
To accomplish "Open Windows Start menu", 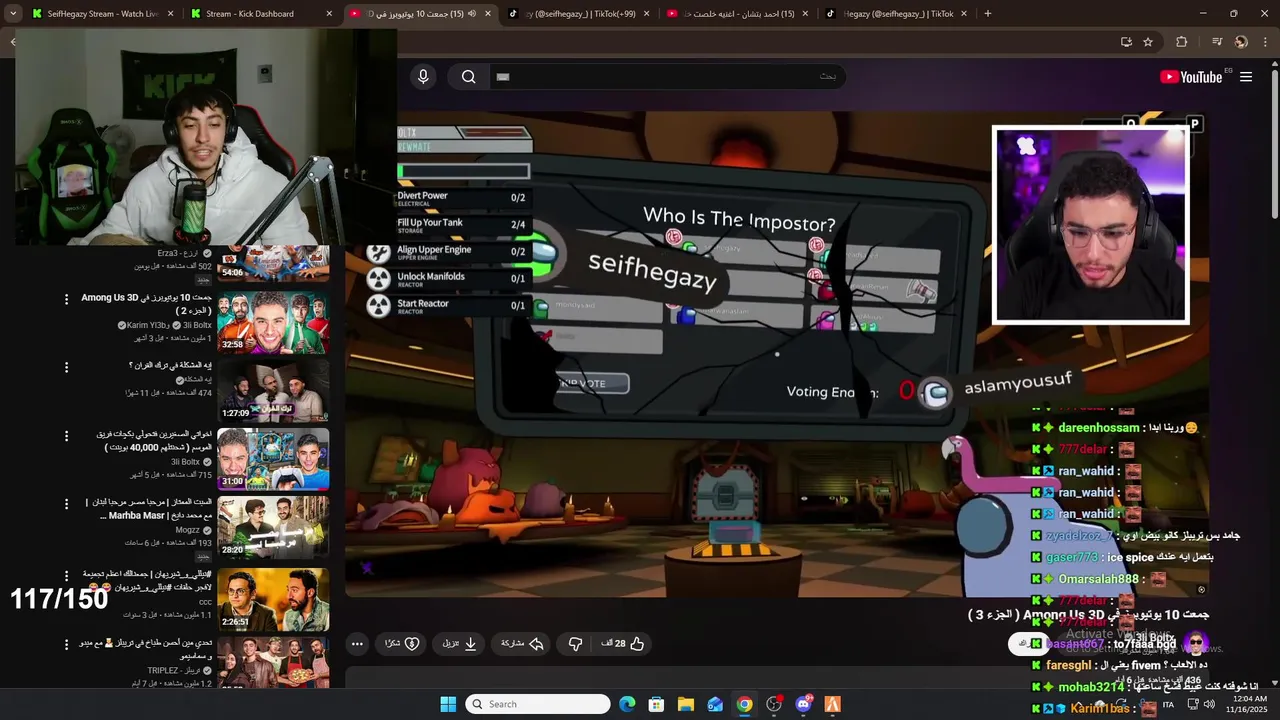I will (448, 704).
